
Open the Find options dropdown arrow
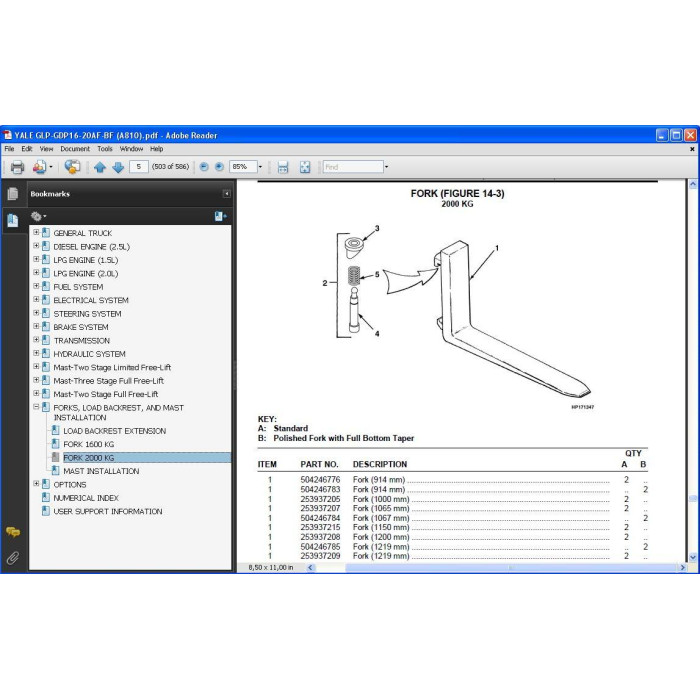click(x=387, y=167)
